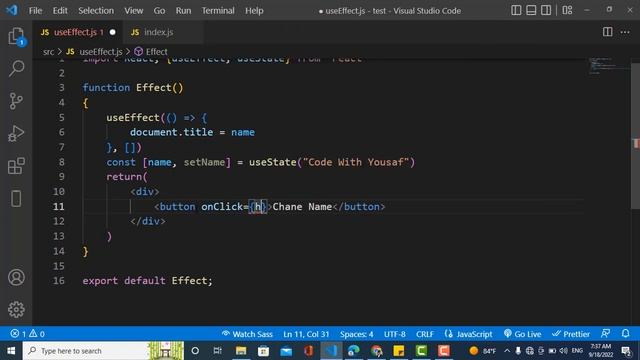Change file encoding UTF-8
Viewport: 640px width, 360px height.
(394, 334)
